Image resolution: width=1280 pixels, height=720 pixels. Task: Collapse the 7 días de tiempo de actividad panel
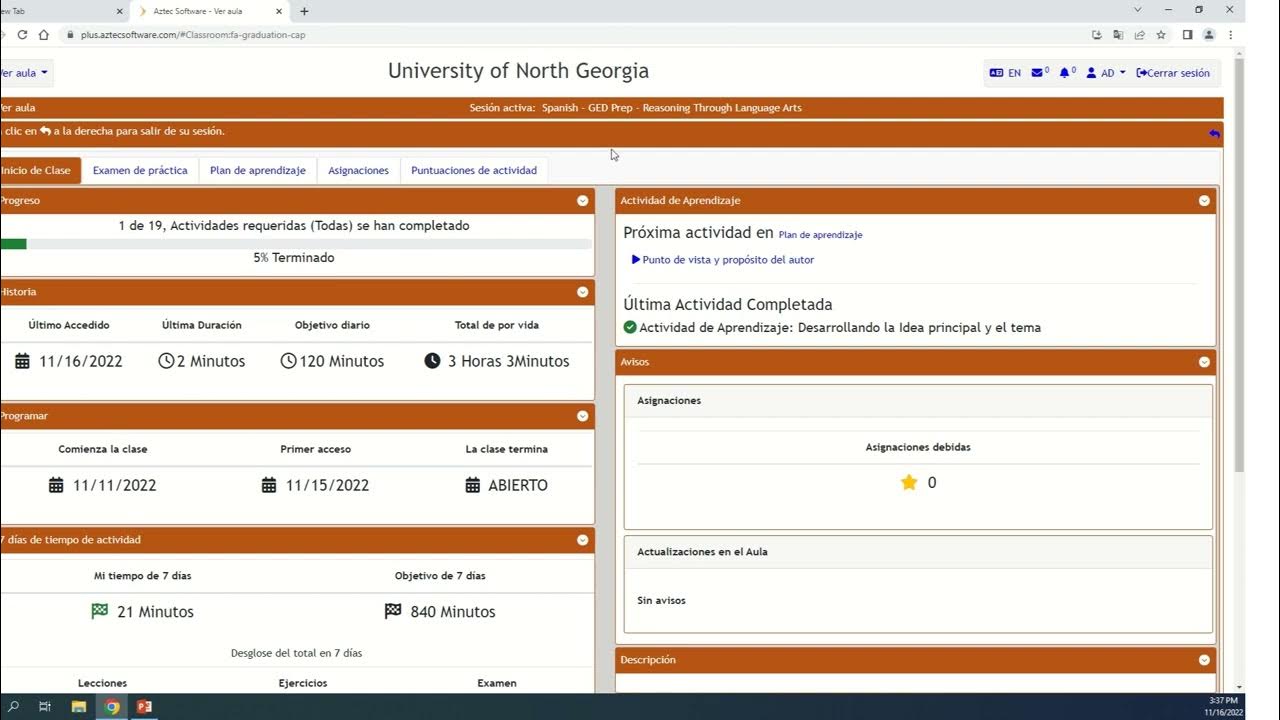582,540
